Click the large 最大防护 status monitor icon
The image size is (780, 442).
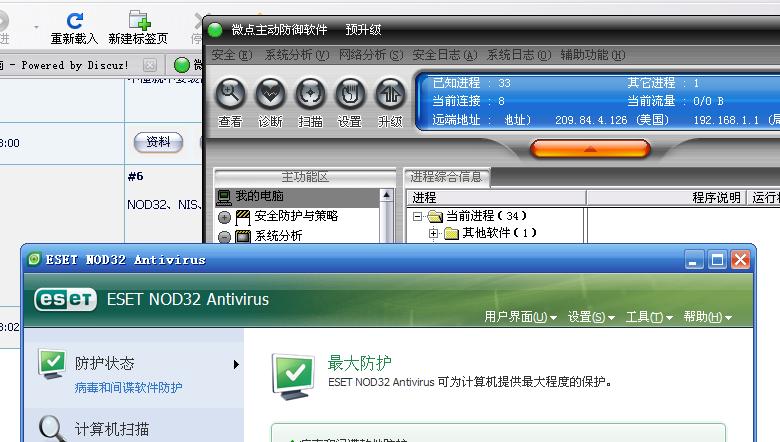(x=293, y=376)
